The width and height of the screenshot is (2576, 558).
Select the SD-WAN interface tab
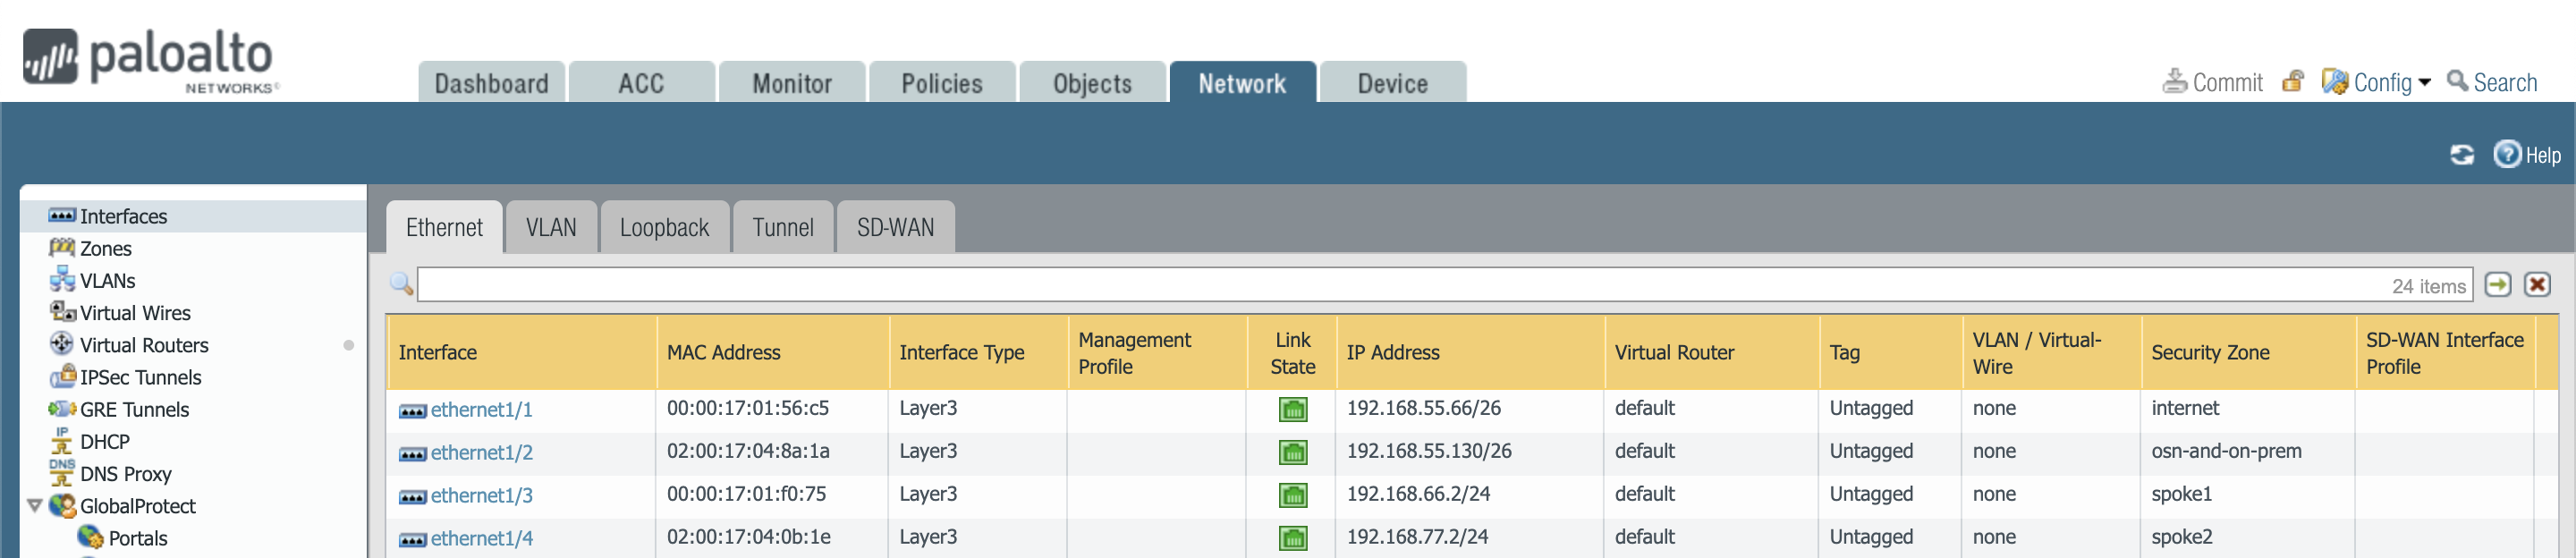click(894, 228)
